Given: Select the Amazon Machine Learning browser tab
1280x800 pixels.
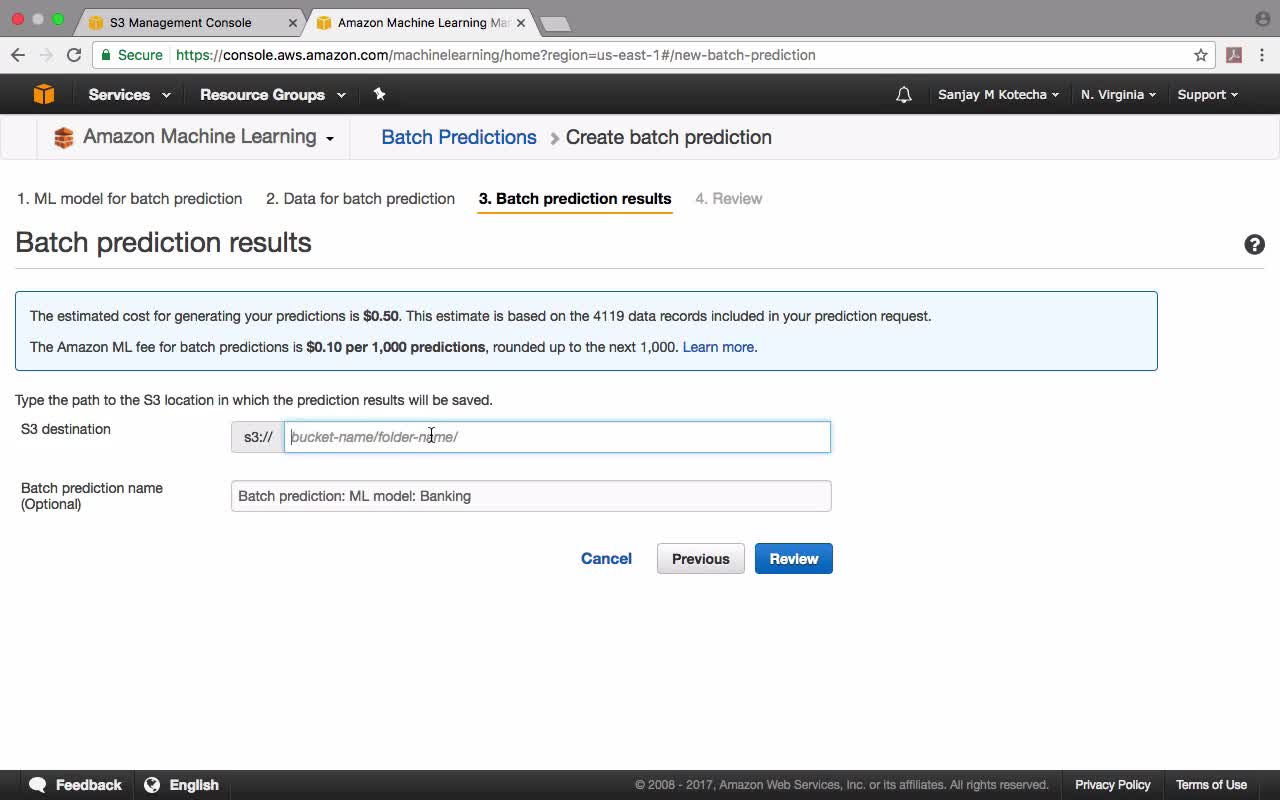Looking at the screenshot, I should pyautogui.click(x=420, y=22).
